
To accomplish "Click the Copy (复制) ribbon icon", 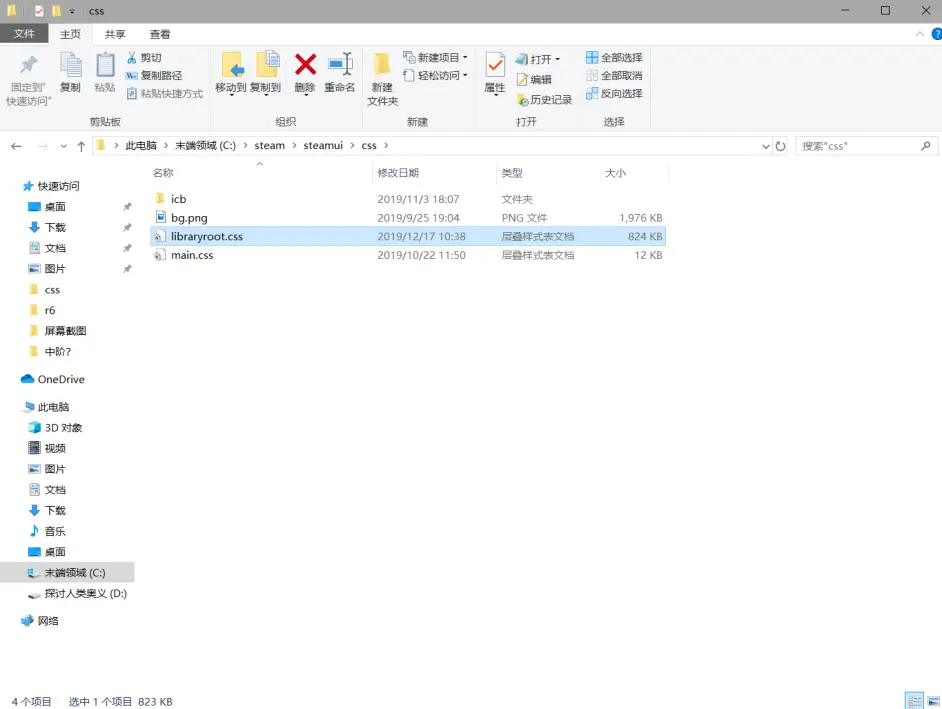I will coord(70,65).
